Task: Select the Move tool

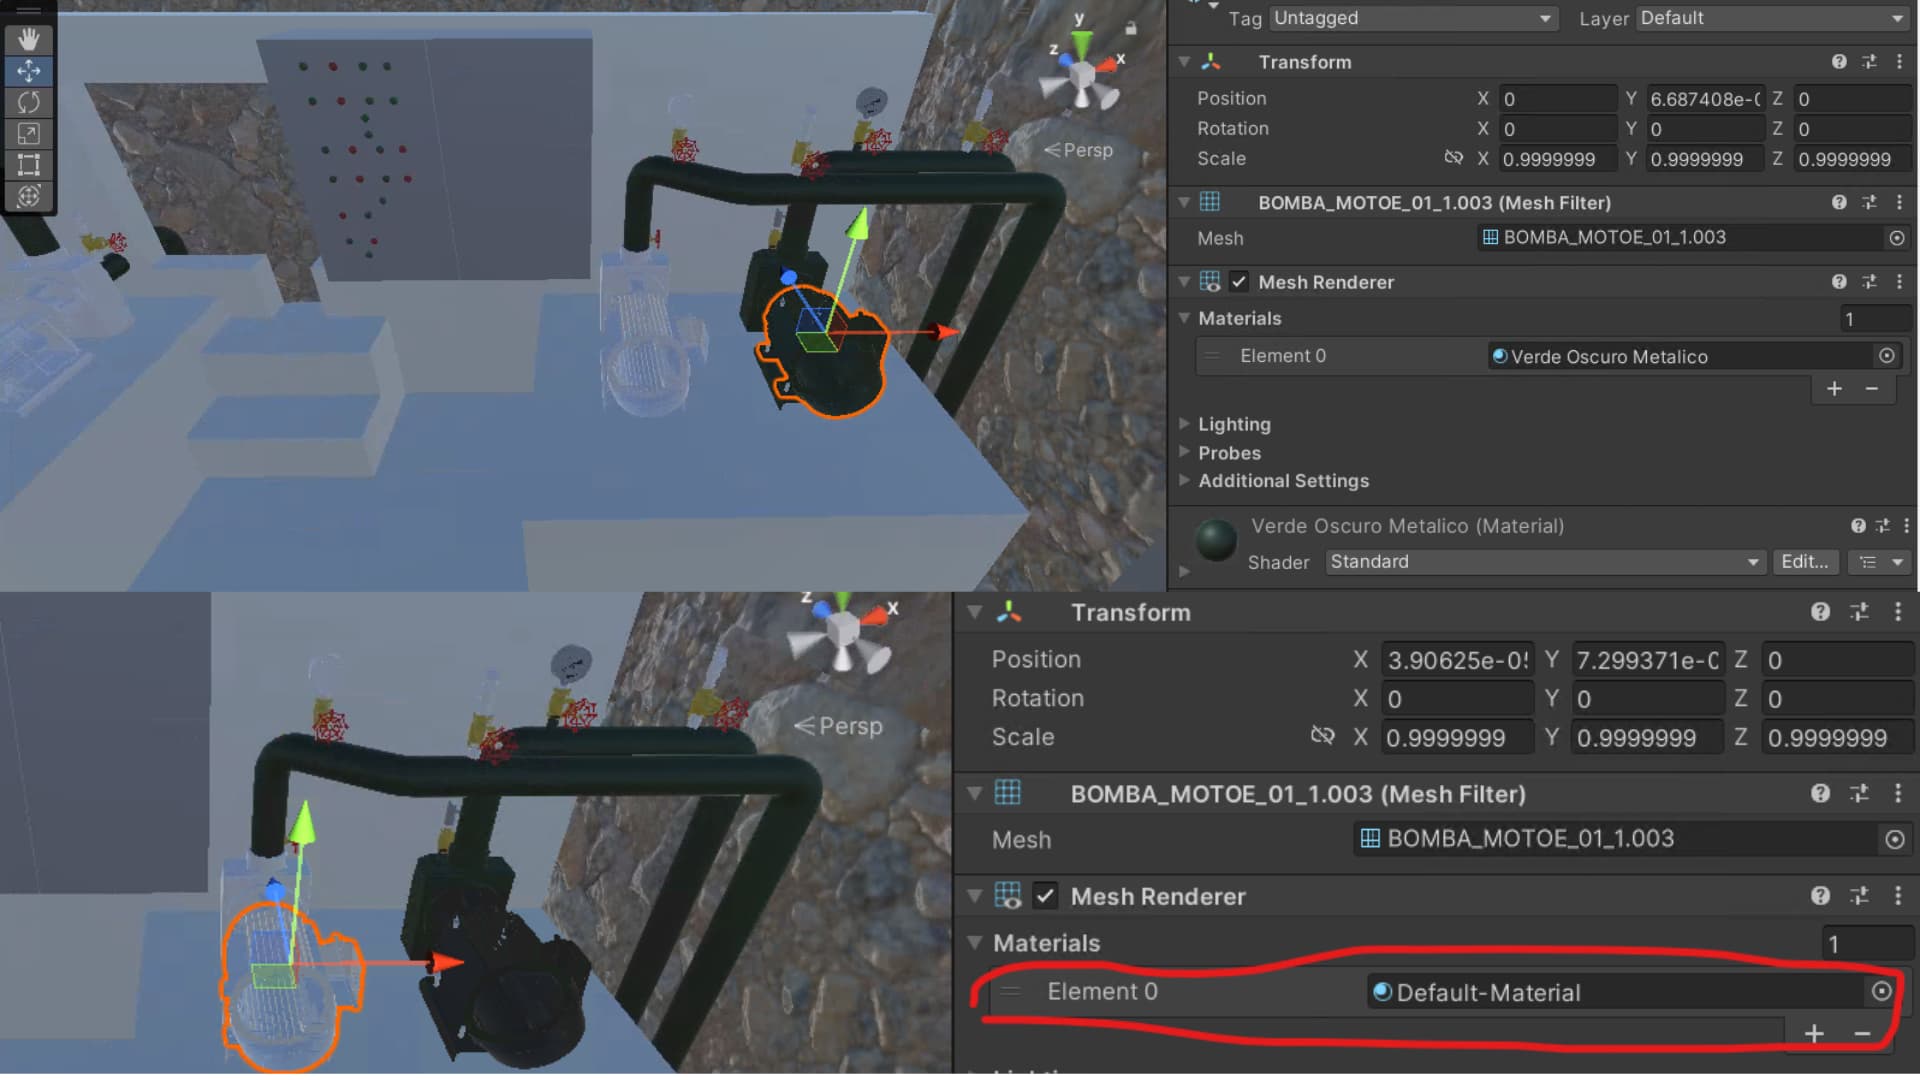Action: [x=28, y=71]
